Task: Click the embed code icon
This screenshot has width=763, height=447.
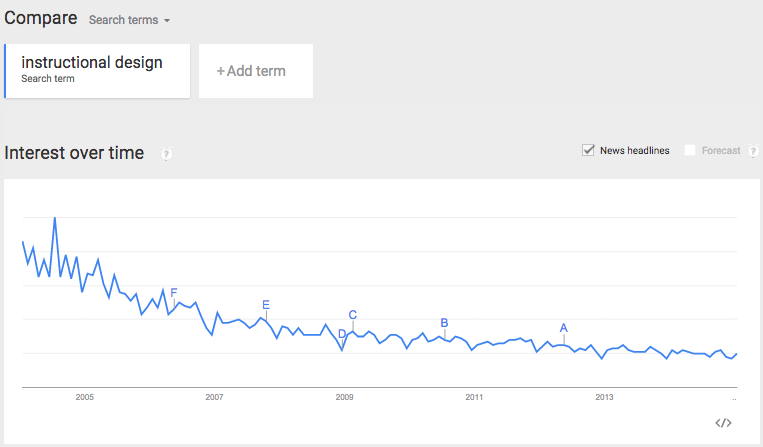Action: point(724,423)
